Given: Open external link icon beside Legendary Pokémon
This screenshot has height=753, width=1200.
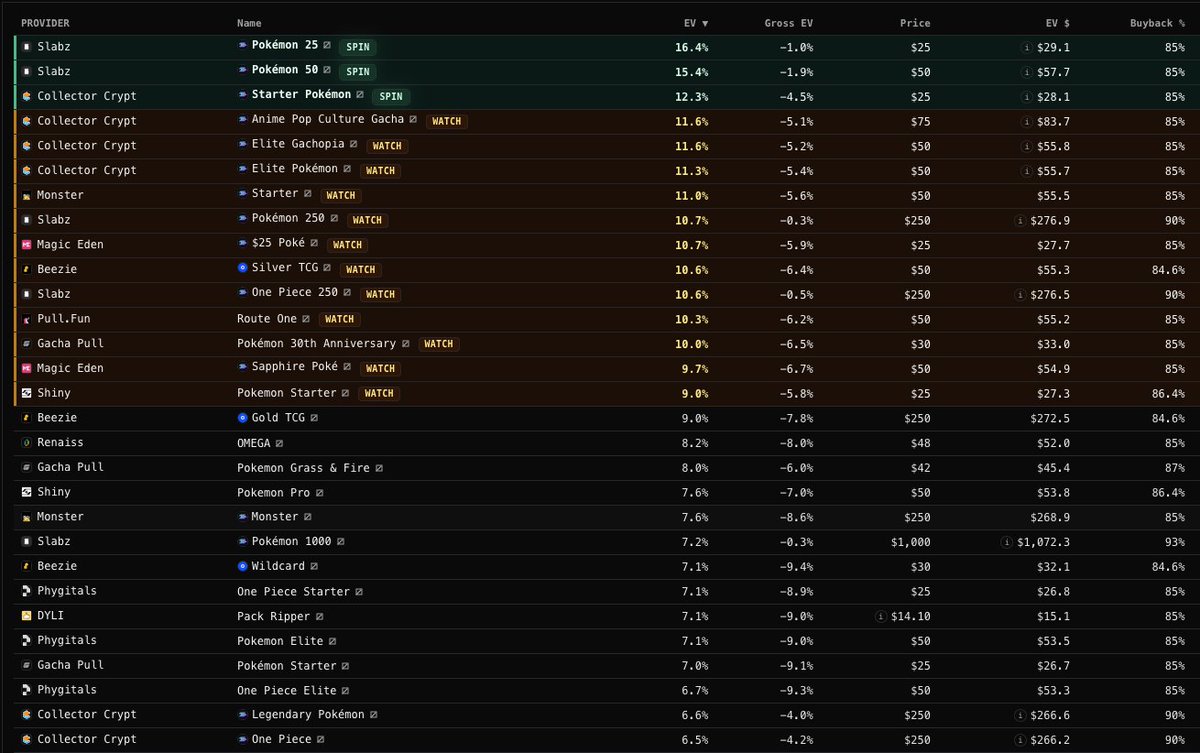Looking at the screenshot, I should (374, 715).
